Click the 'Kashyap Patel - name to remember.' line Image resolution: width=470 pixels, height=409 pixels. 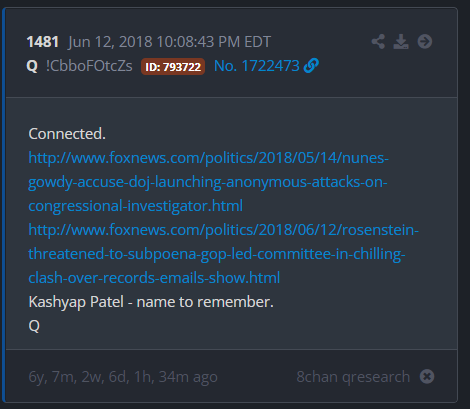pyautogui.click(x=151, y=302)
